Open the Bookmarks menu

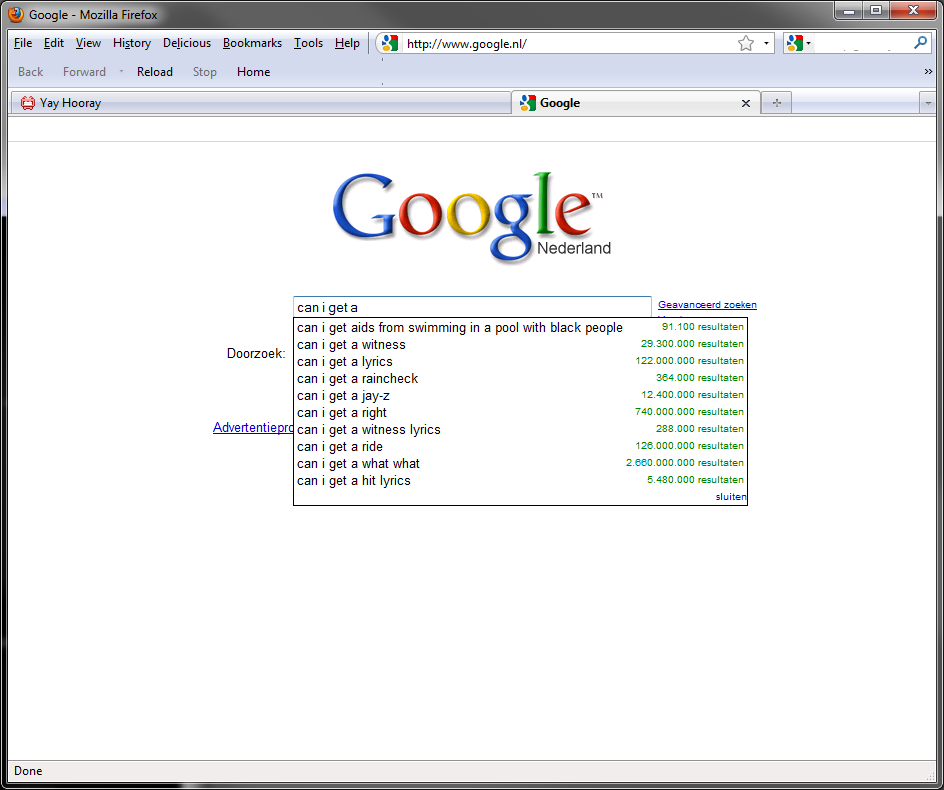point(252,43)
